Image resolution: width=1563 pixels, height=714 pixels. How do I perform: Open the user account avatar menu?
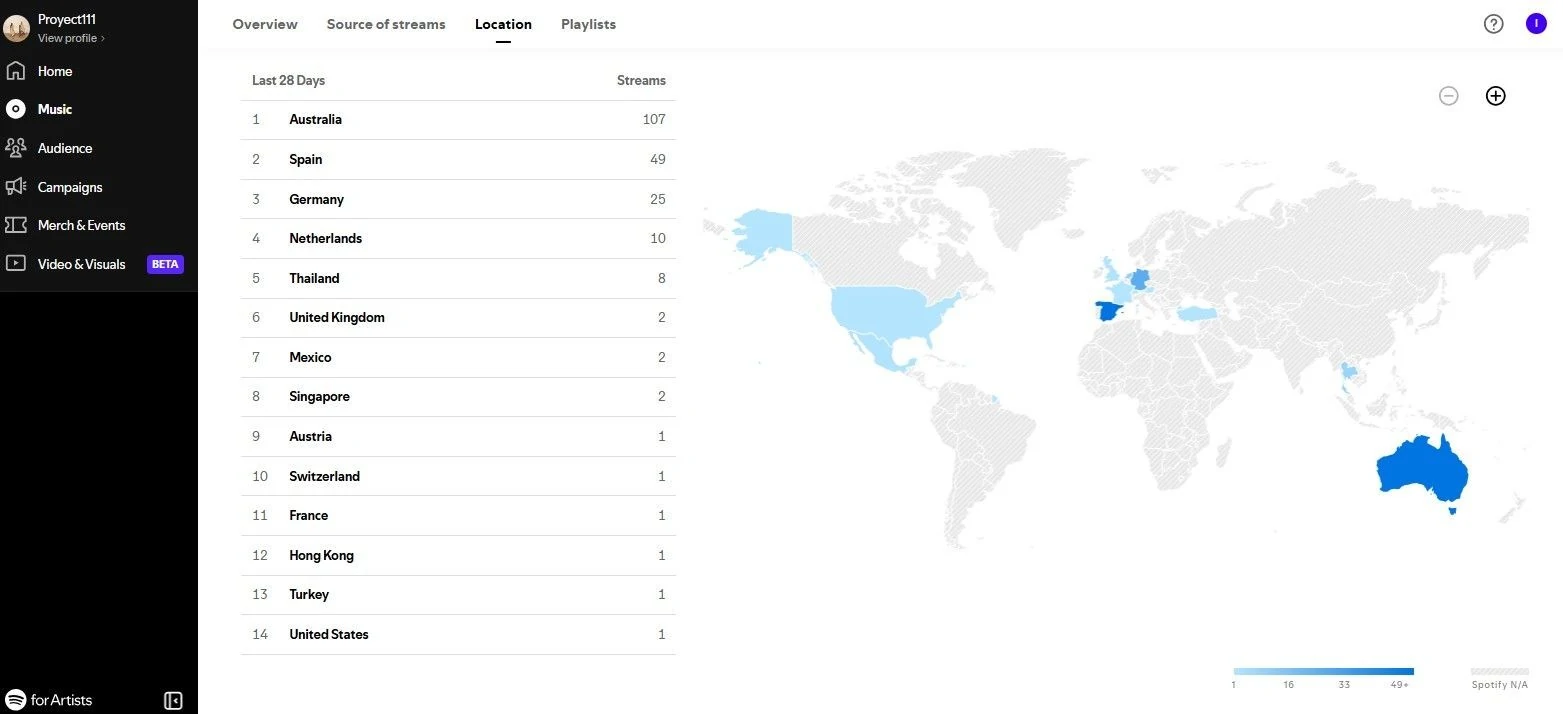(1536, 24)
